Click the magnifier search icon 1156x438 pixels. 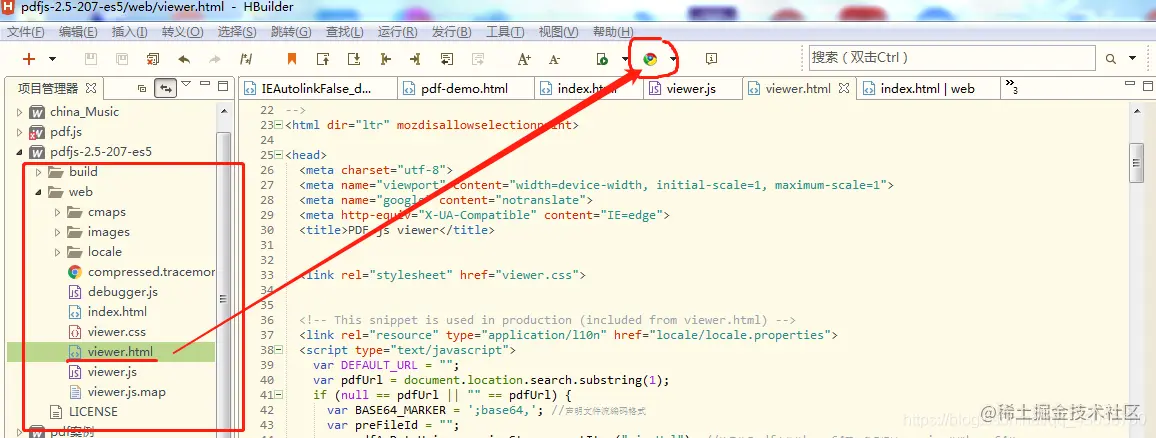point(1110,59)
